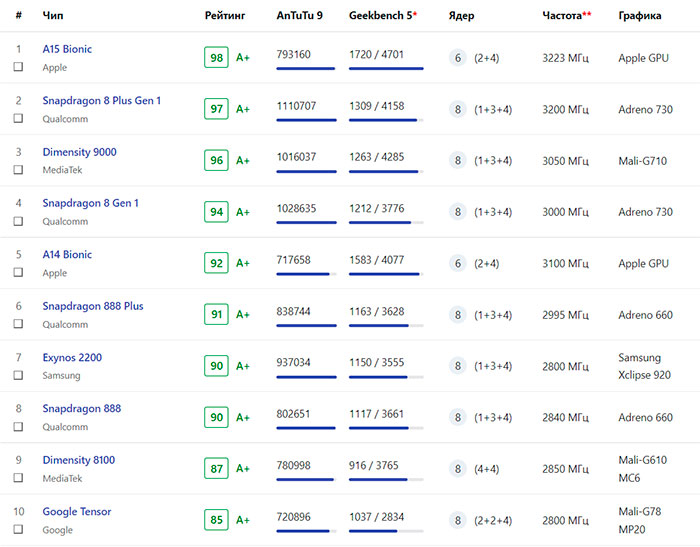Click the # column header
This screenshot has height=547, width=700.
click(x=18, y=16)
